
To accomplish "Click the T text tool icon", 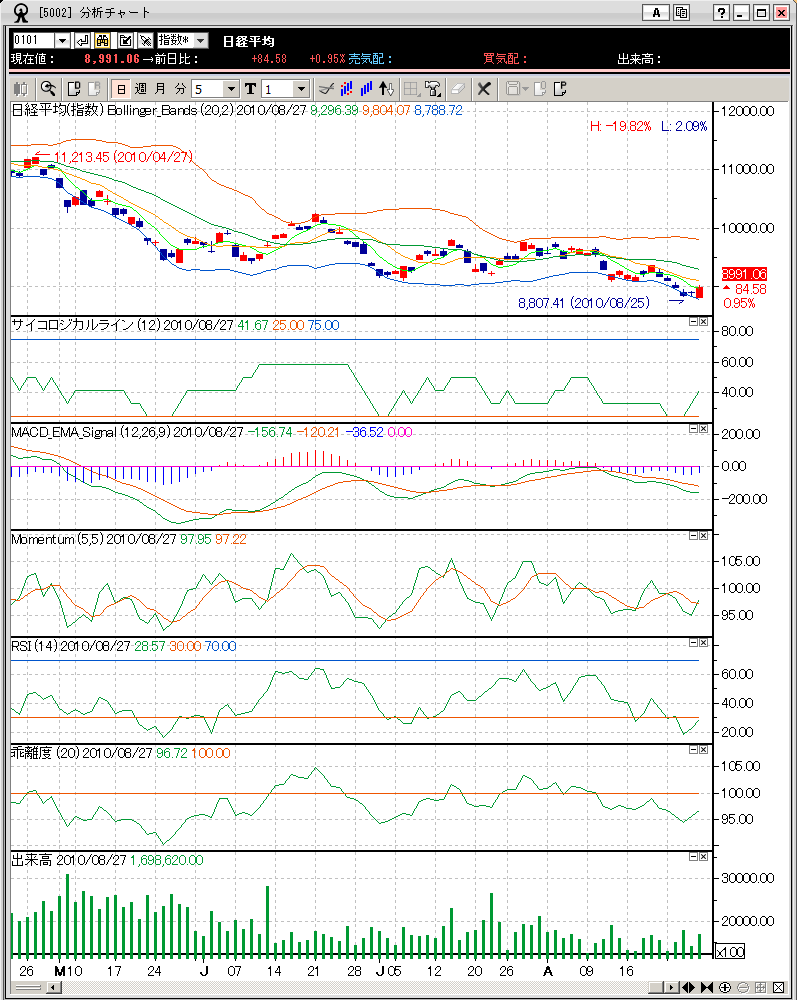I will (x=250, y=88).
